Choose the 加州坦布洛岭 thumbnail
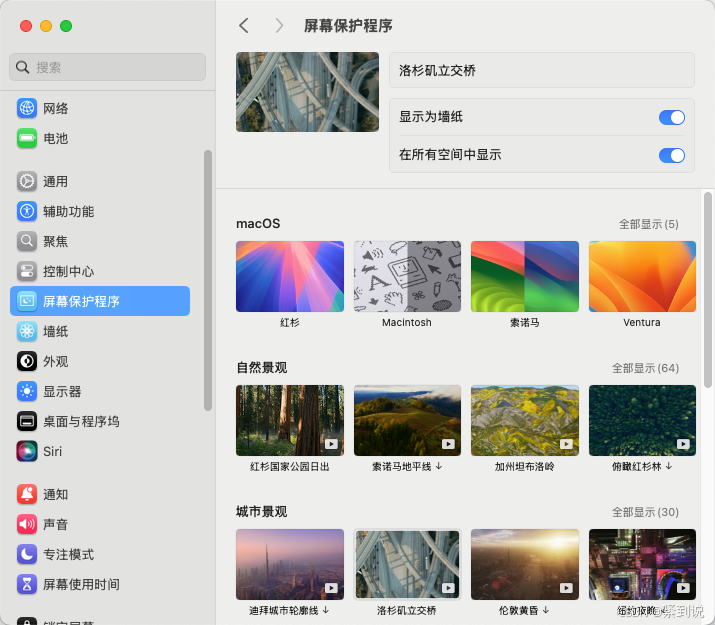This screenshot has width=715, height=625. pyautogui.click(x=525, y=420)
